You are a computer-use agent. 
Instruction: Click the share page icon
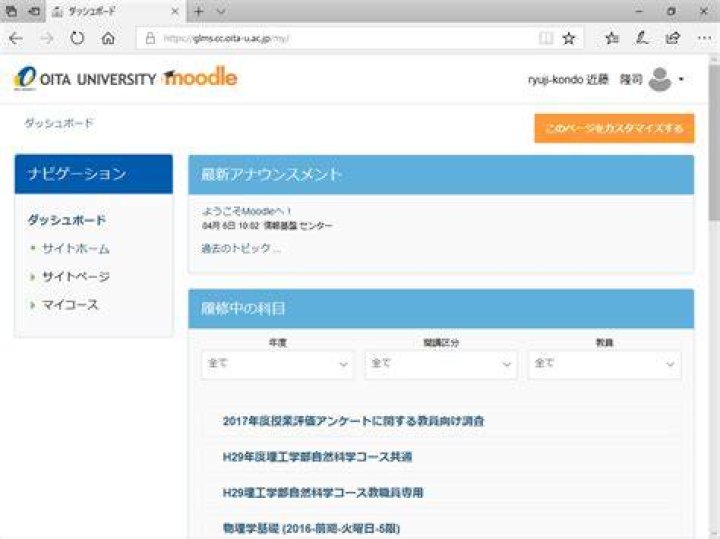[673, 38]
